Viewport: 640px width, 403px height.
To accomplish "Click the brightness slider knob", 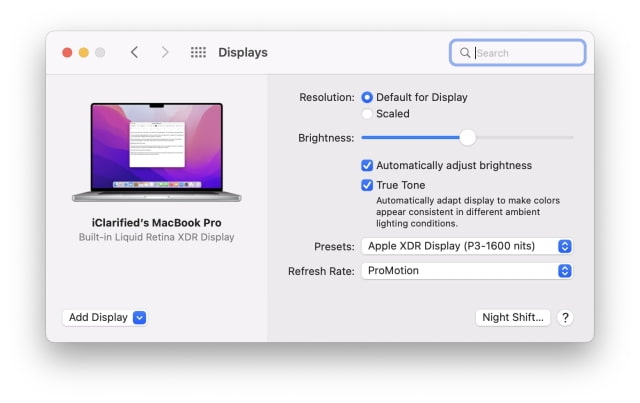I will click(468, 138).
